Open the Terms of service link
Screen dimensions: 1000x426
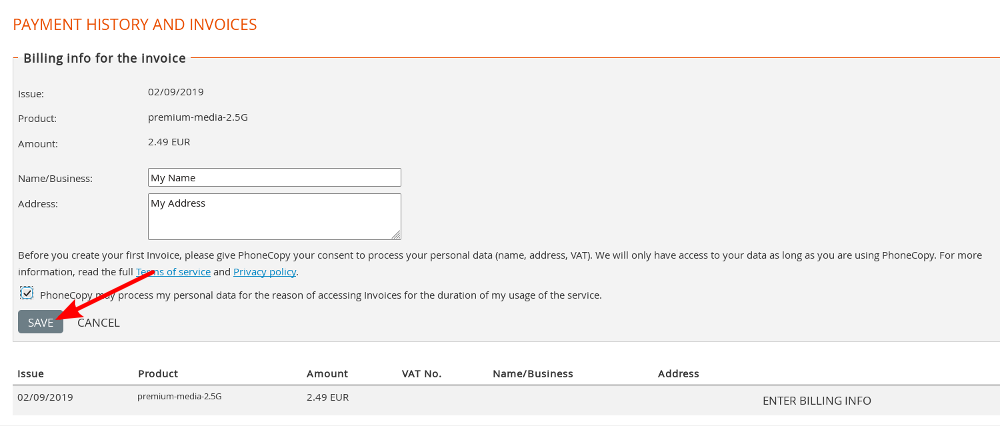coord(173,272)
